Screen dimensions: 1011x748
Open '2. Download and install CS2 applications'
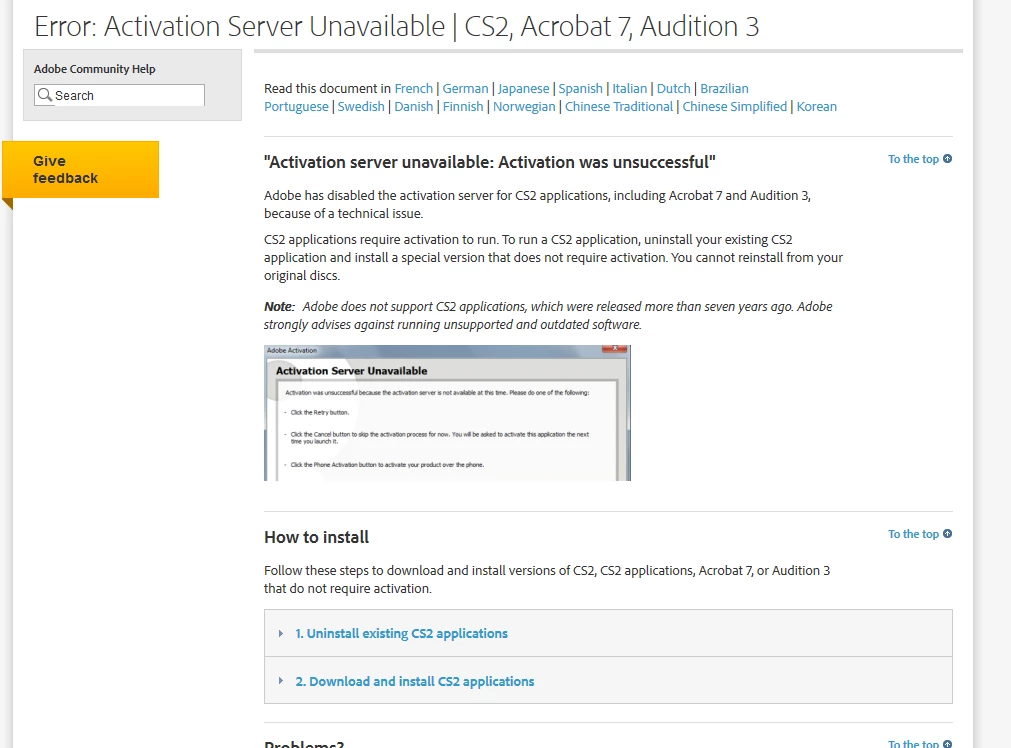point(415,681)
